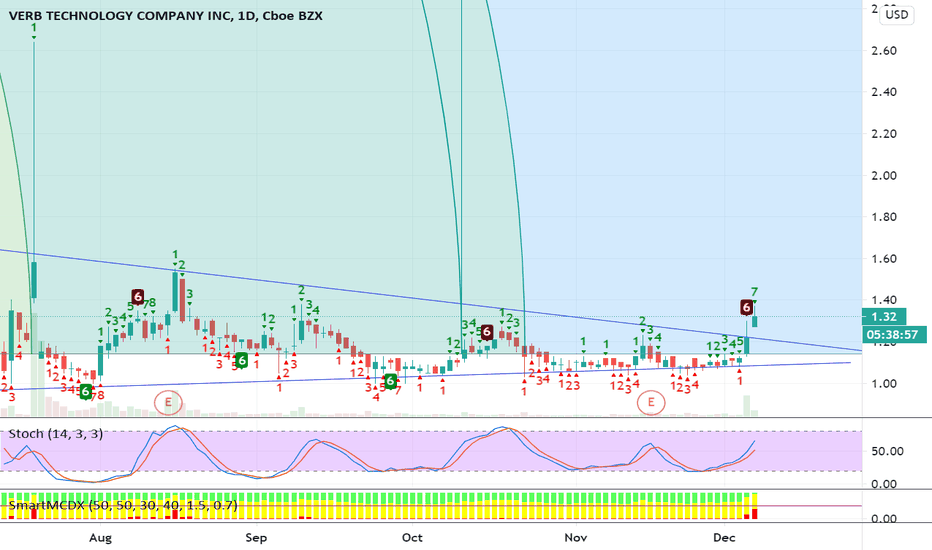This screenshot has width=932, height=550.
Task: Click the Sep label on the time axis
Action: tap(256, 538)
